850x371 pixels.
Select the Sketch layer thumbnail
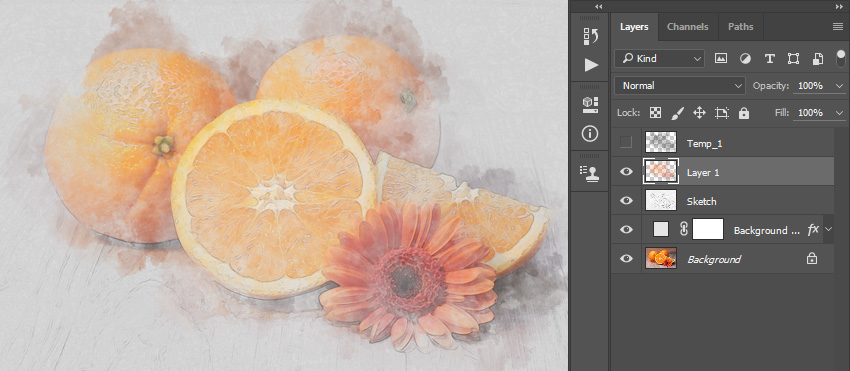[661, 200]
